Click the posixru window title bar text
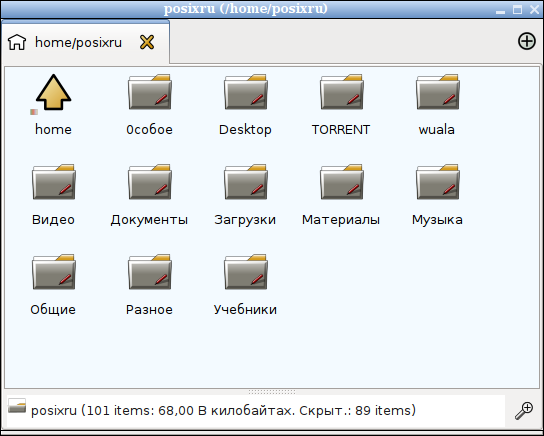544x436 pixels. tap(246, 9)
